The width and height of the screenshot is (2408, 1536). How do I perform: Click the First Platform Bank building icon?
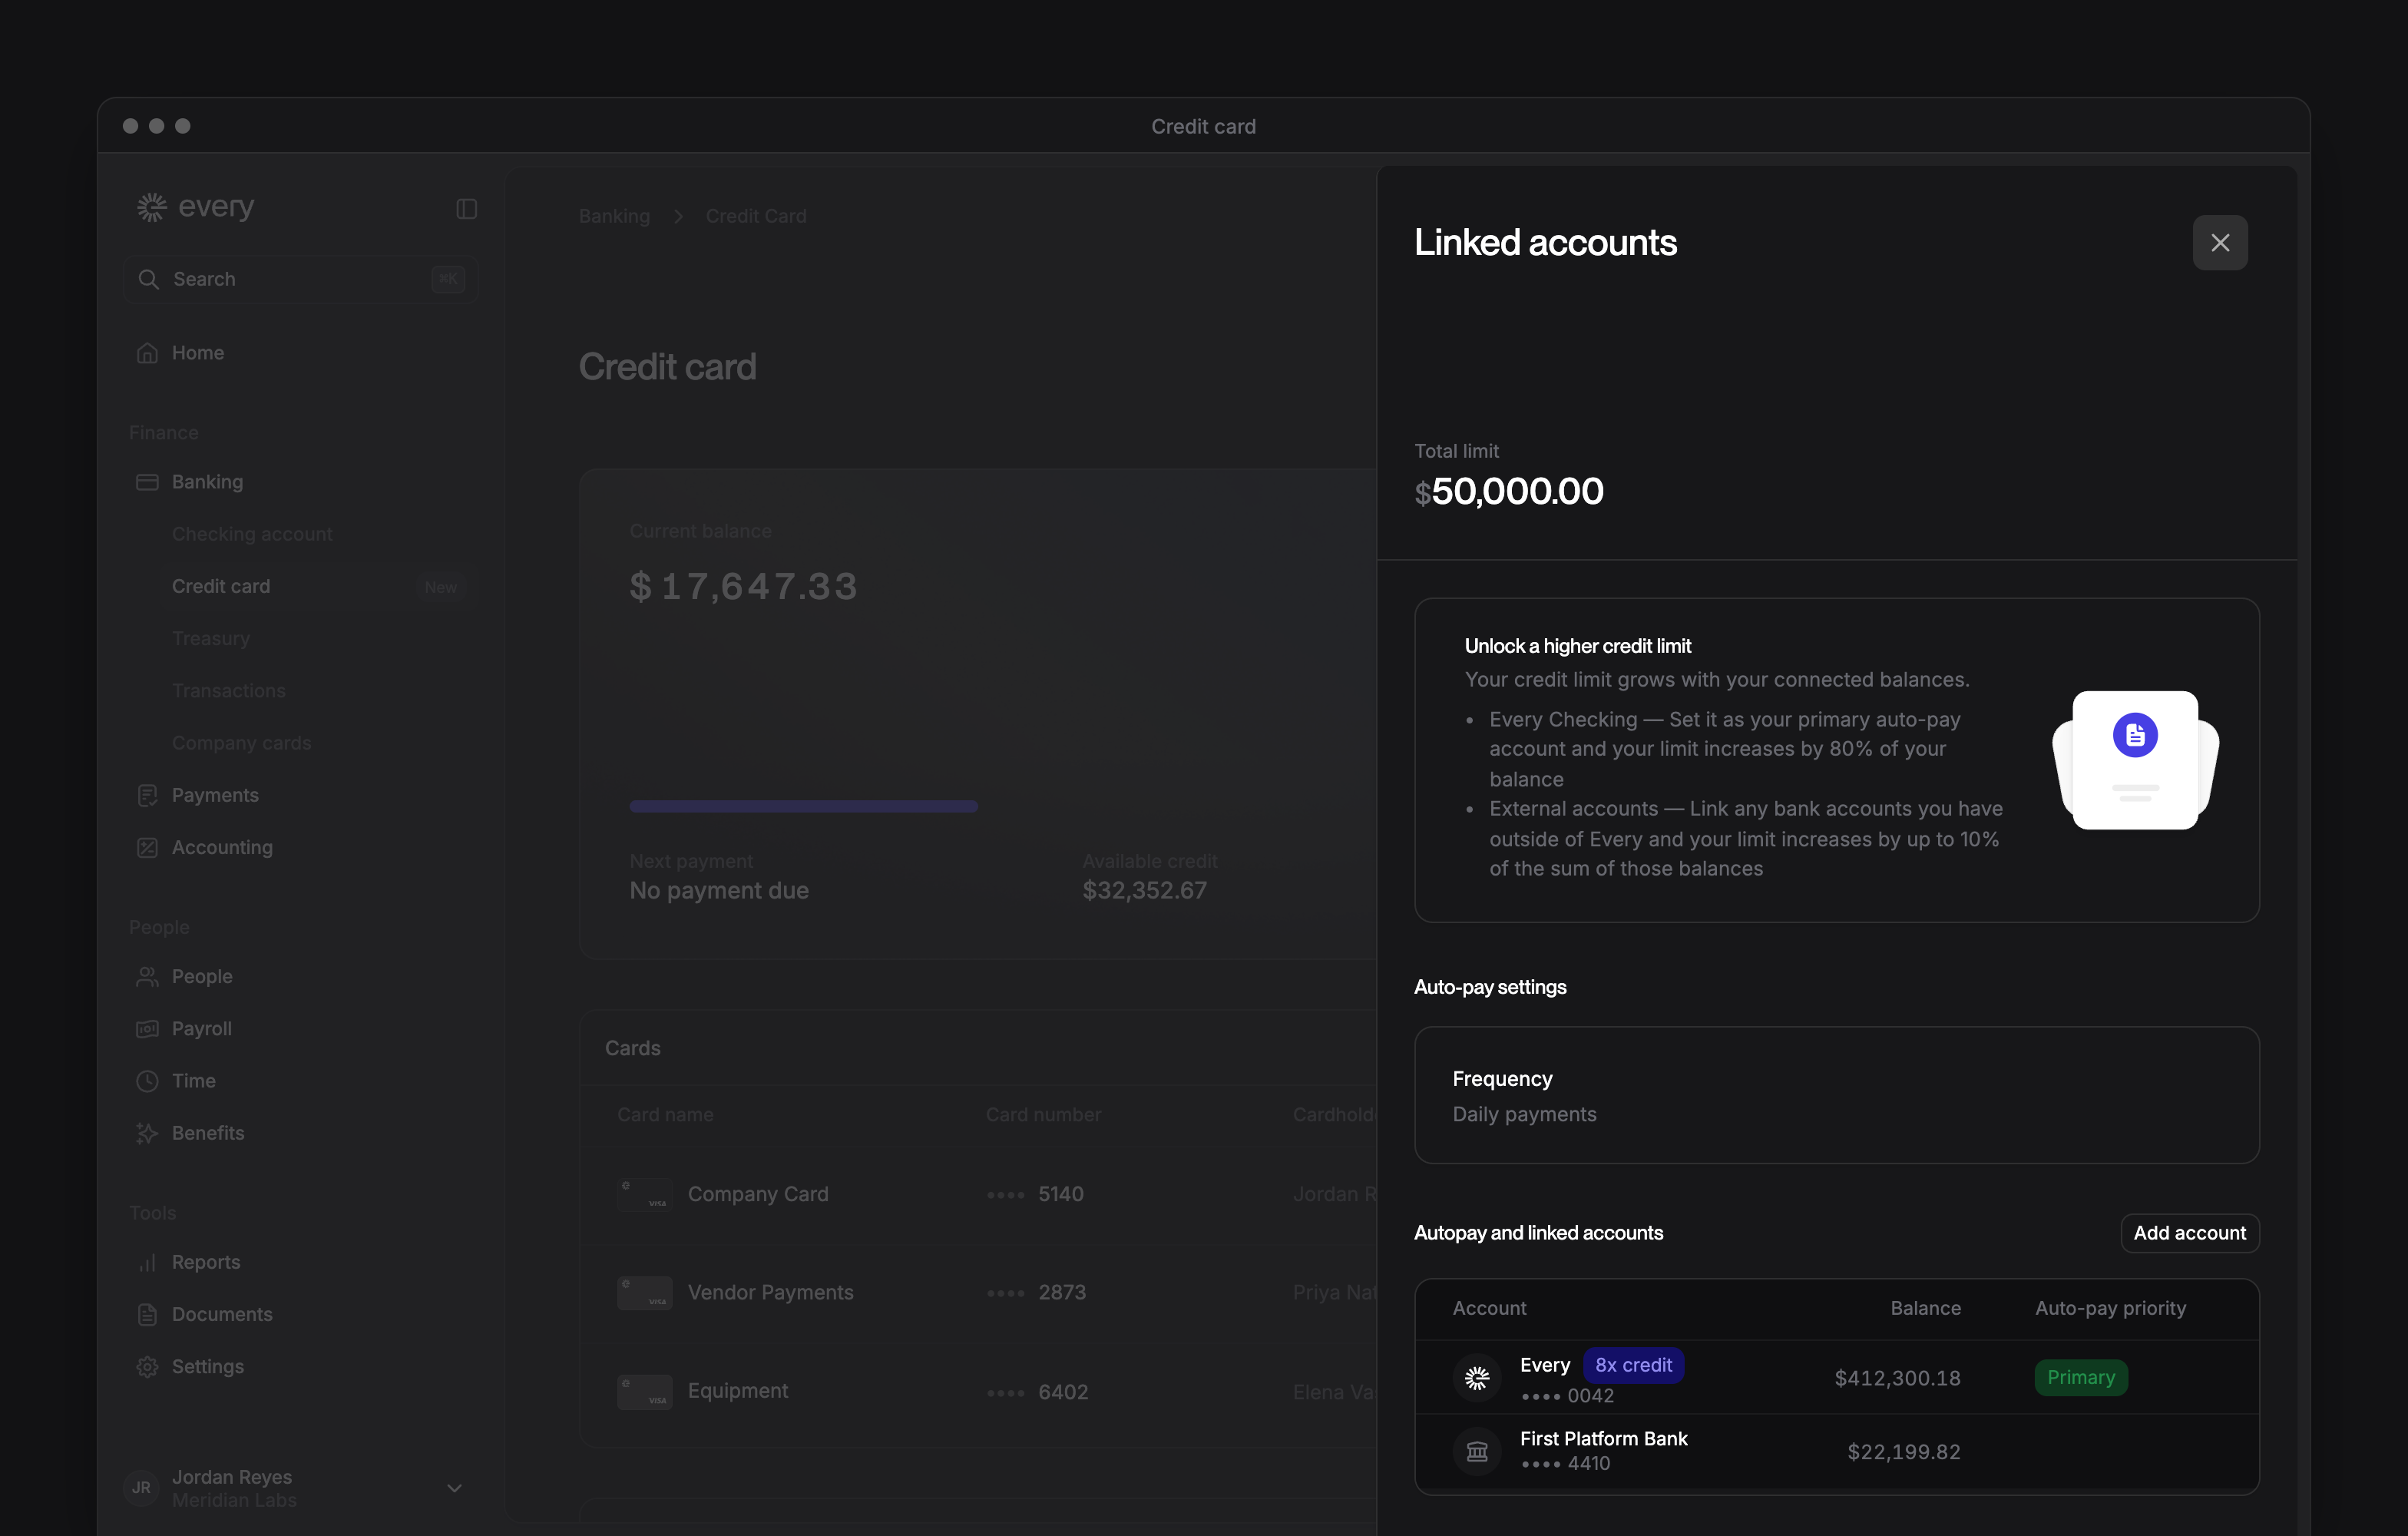1476,1451
